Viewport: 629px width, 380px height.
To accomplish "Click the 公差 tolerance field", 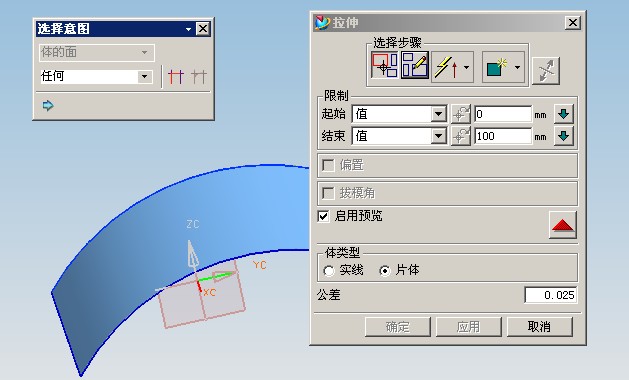I will tap(551, 295).
